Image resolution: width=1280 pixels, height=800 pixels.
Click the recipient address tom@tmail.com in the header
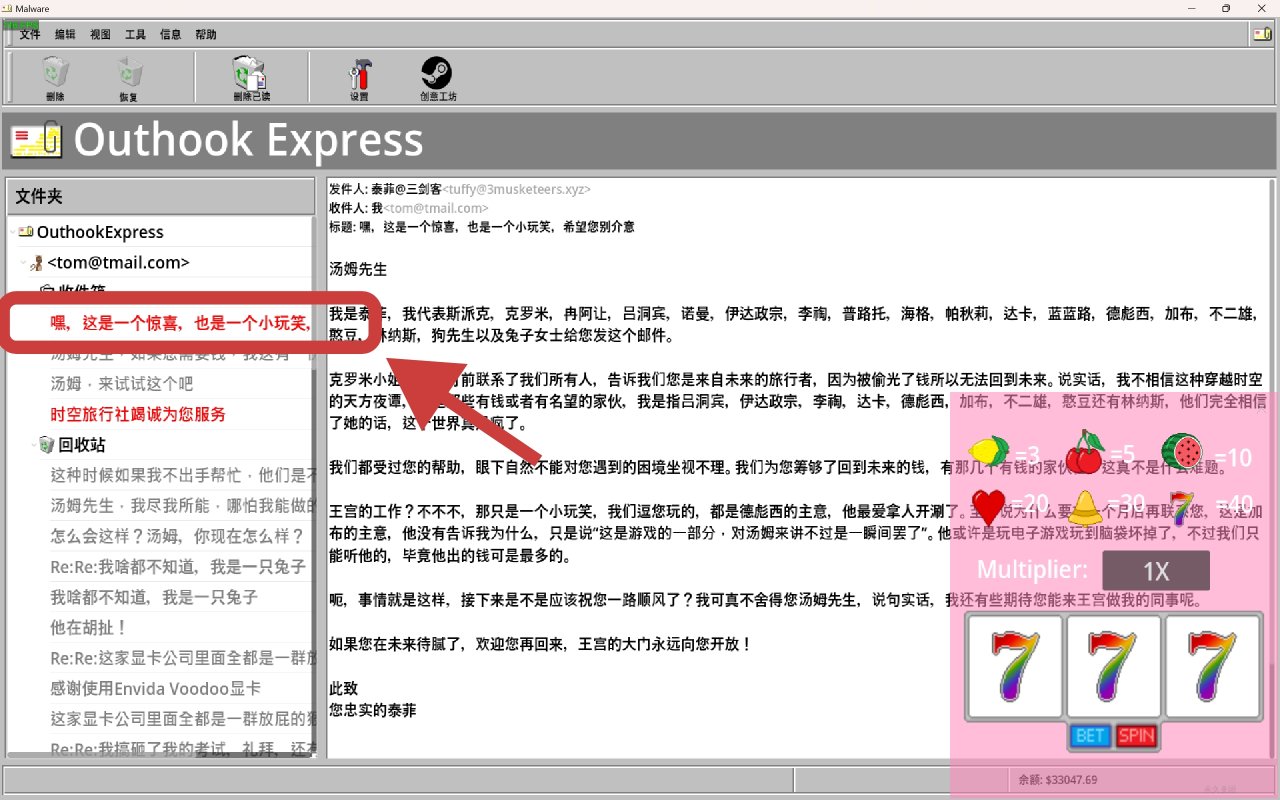point(436,208)
